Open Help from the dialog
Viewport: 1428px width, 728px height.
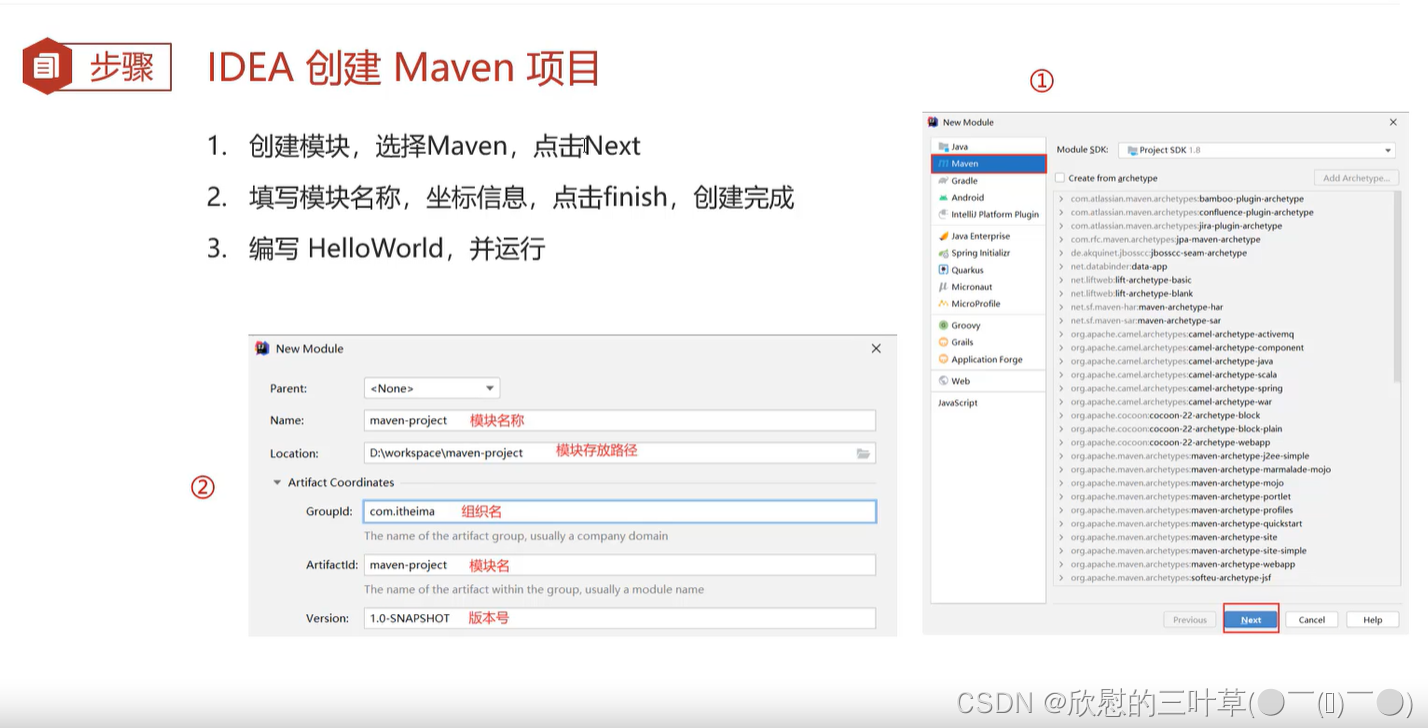coord(1372,620)
